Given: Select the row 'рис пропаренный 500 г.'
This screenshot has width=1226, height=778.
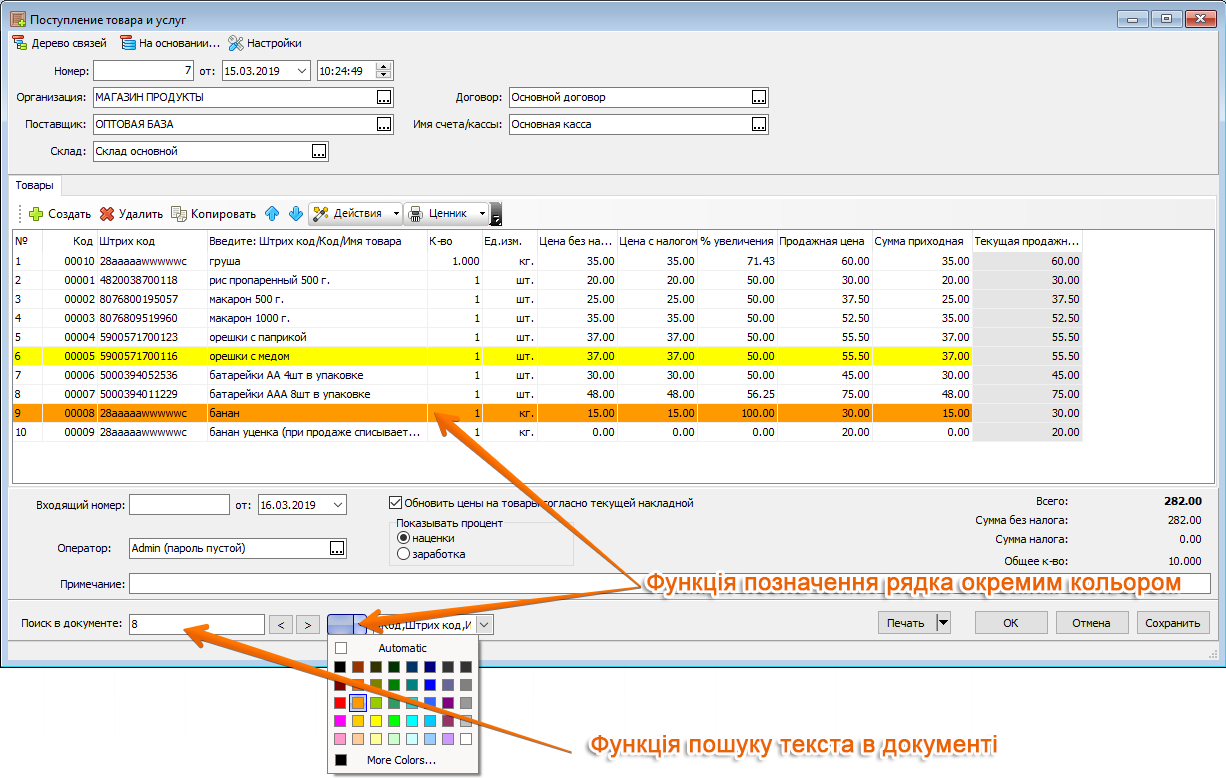Looking at the screenshot, I should pyautogui.click(x=547, y=280).
